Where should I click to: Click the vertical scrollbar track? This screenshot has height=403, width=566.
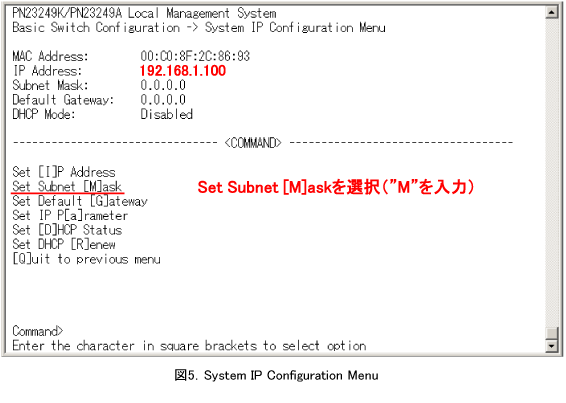tap(552, 173)
